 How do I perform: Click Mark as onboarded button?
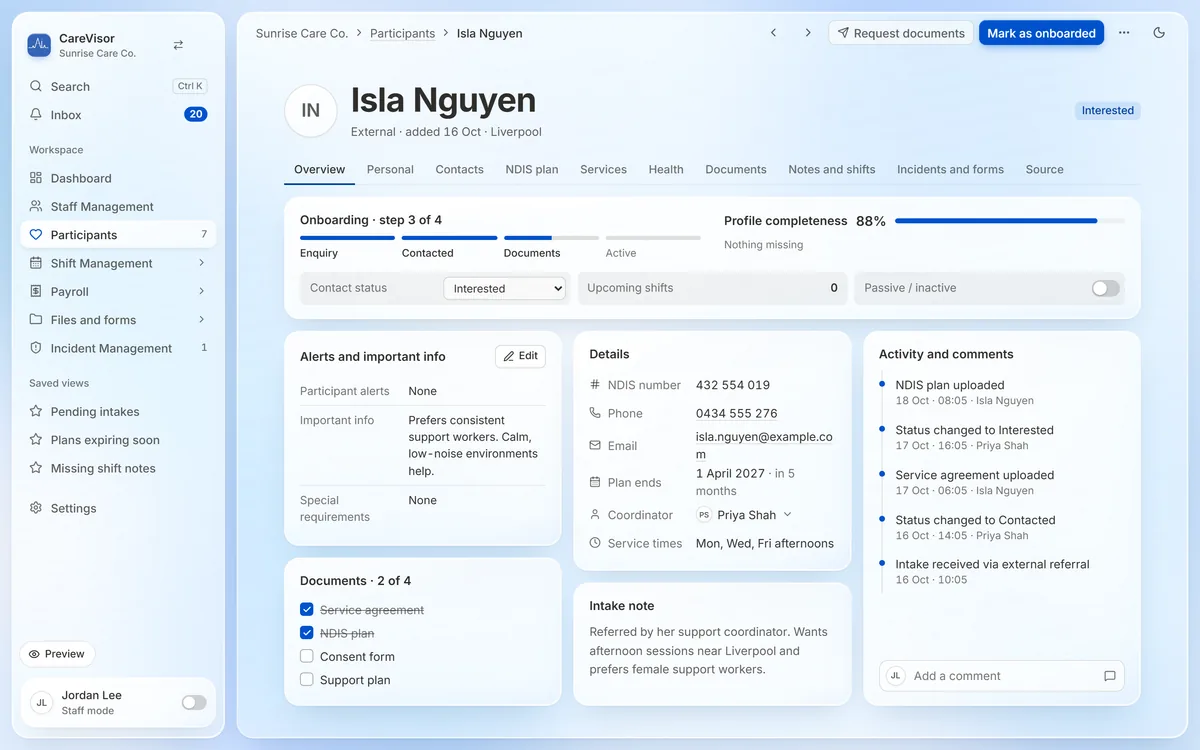[x=1042, y=33]
